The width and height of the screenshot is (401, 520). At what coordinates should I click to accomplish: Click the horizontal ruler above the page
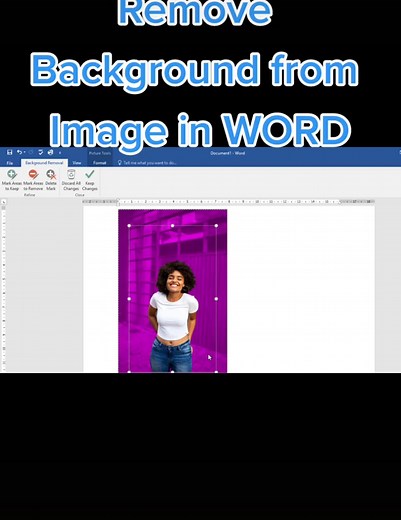pos(229,201)
